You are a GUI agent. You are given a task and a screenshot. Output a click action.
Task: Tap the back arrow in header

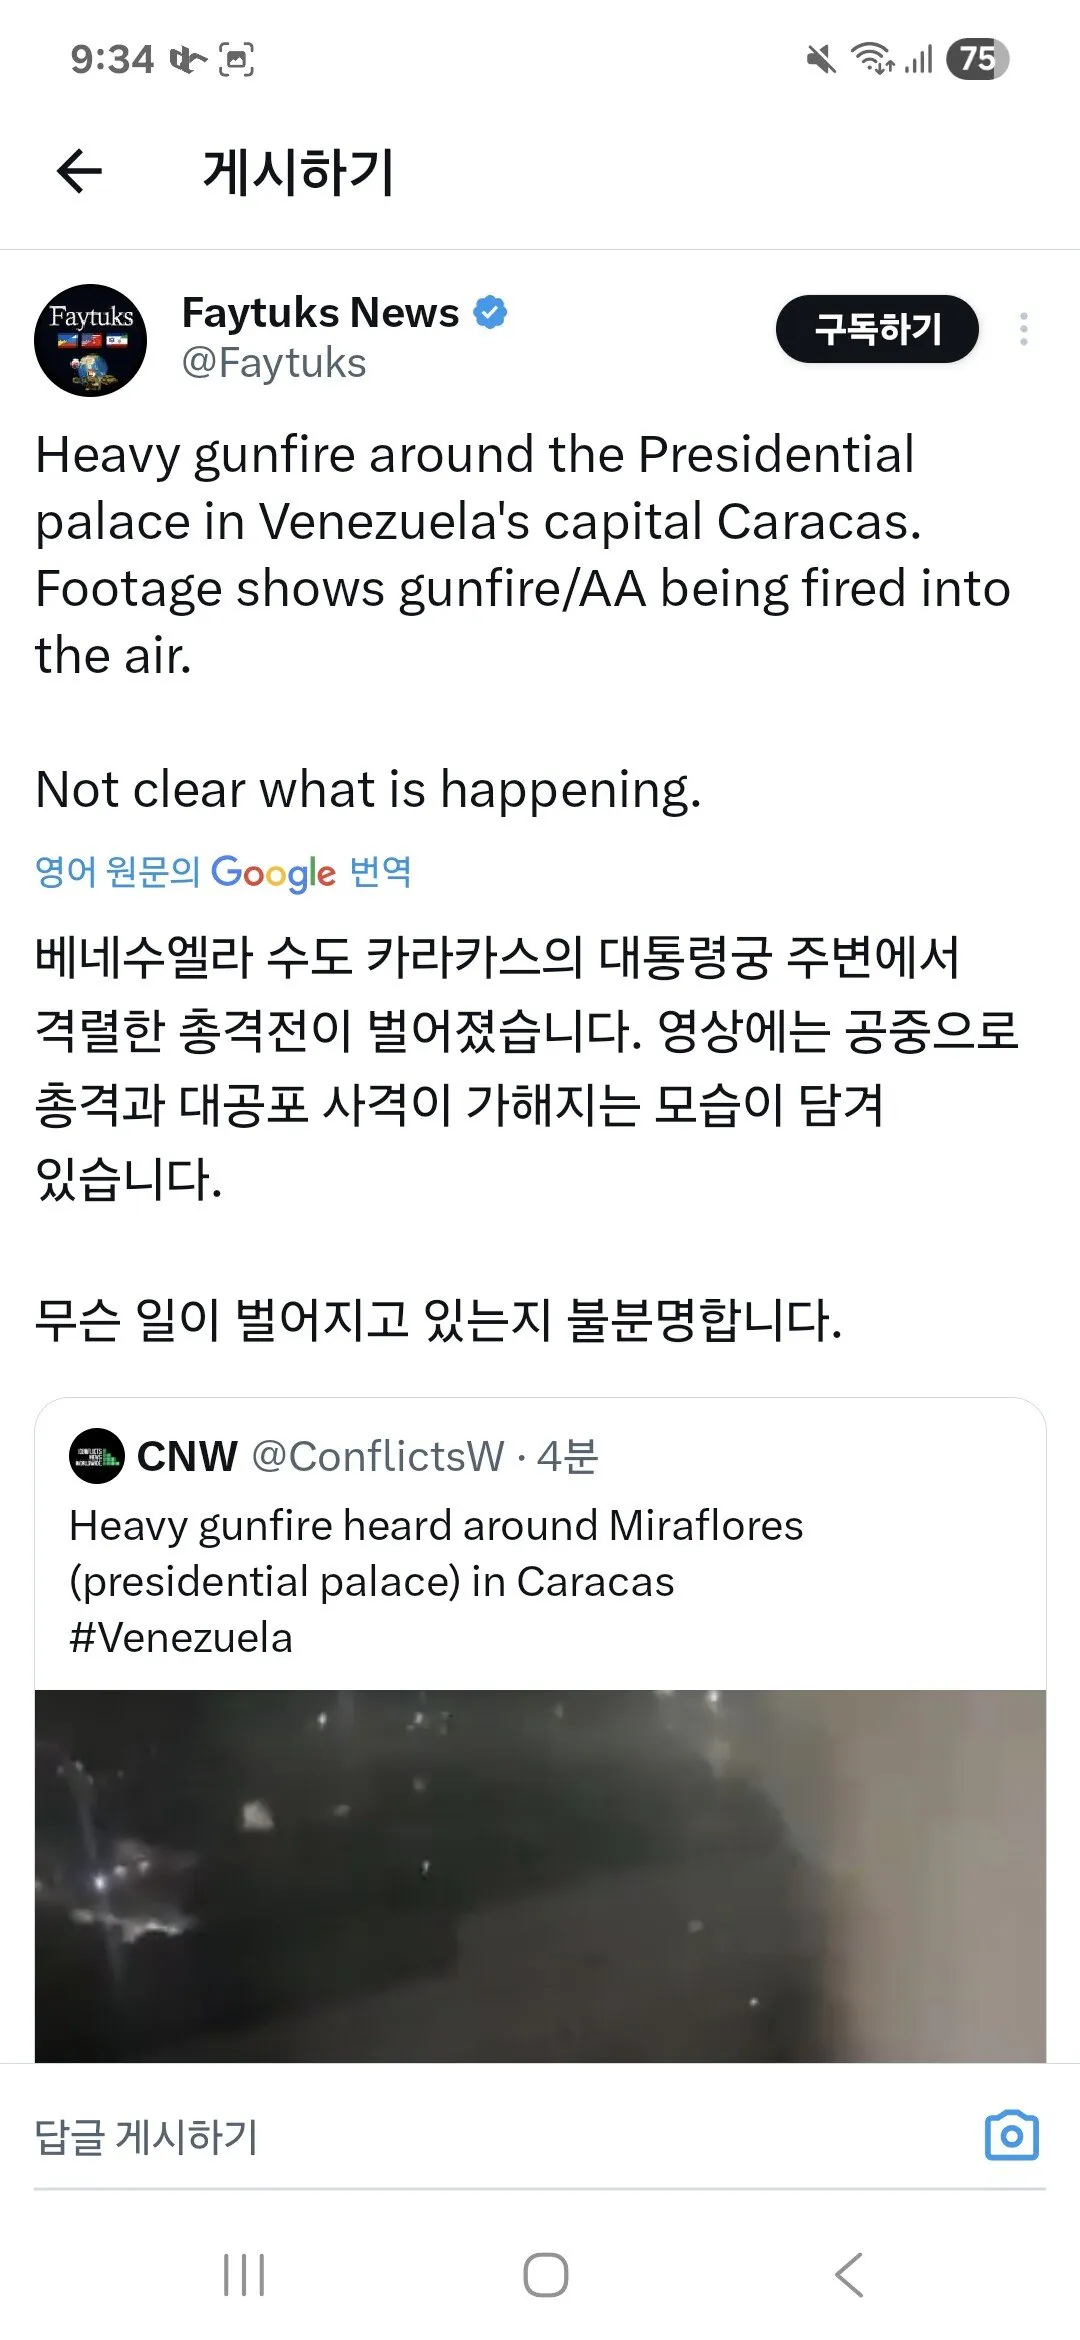click(x=80, y=171)
